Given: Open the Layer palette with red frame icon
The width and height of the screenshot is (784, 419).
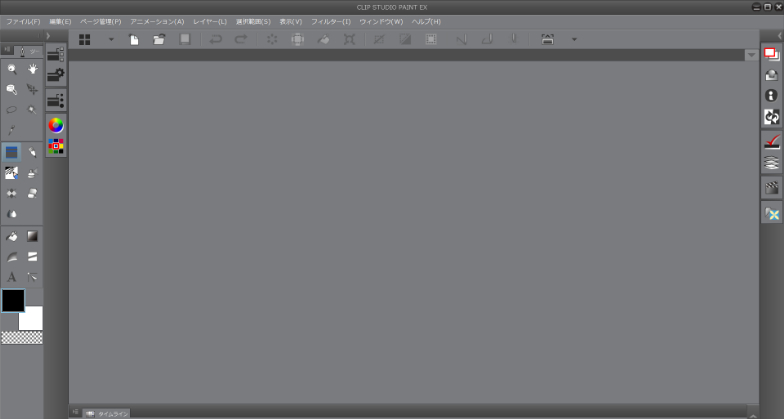Looking at the screenshot, I should pyautogui.click(x=772, y=54).
